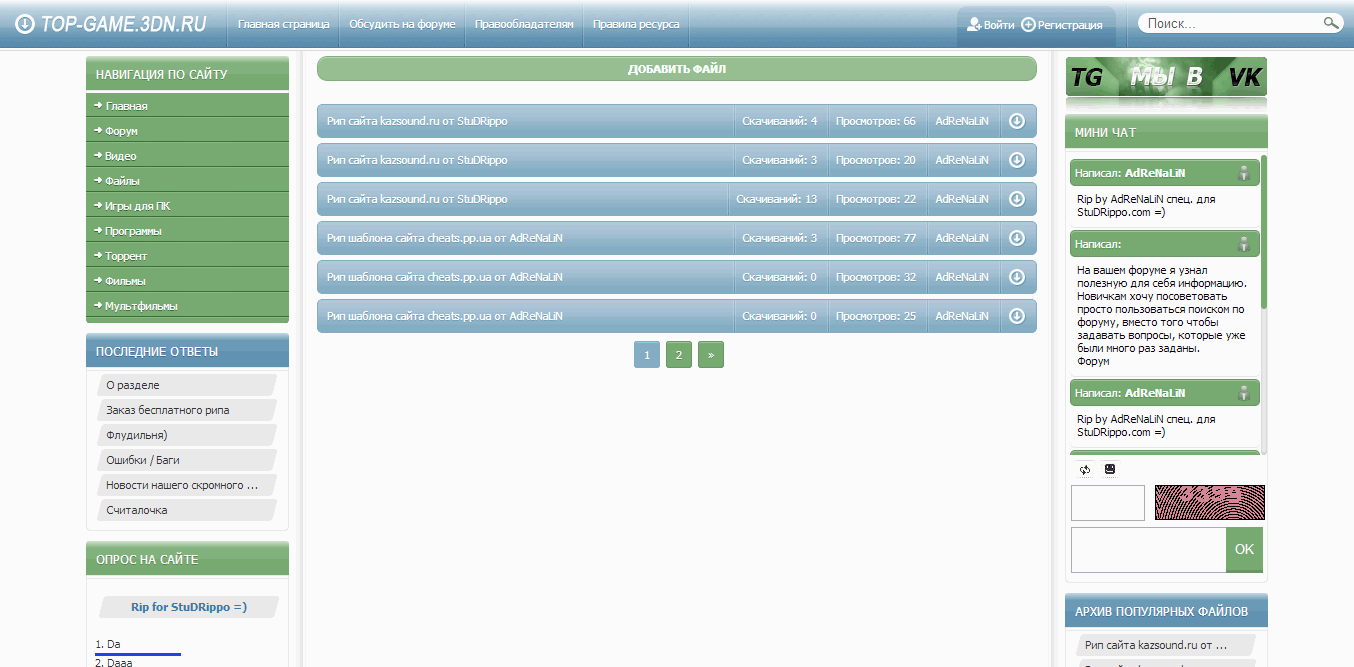Screen dimensions: 1354x667
Task: Click the next page arrow button
Action: [x=711, y=355]
